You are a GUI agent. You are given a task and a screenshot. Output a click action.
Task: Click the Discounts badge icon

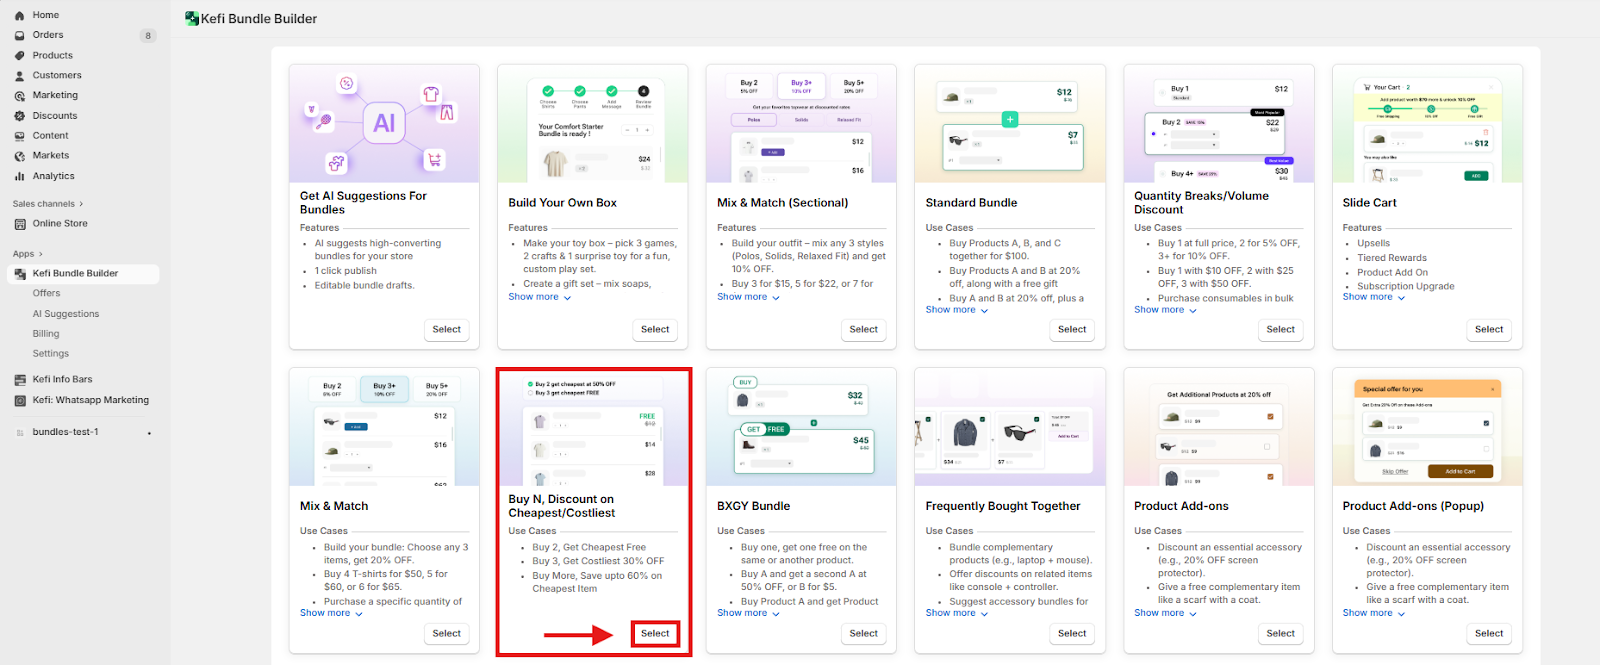tap(19, 116)
